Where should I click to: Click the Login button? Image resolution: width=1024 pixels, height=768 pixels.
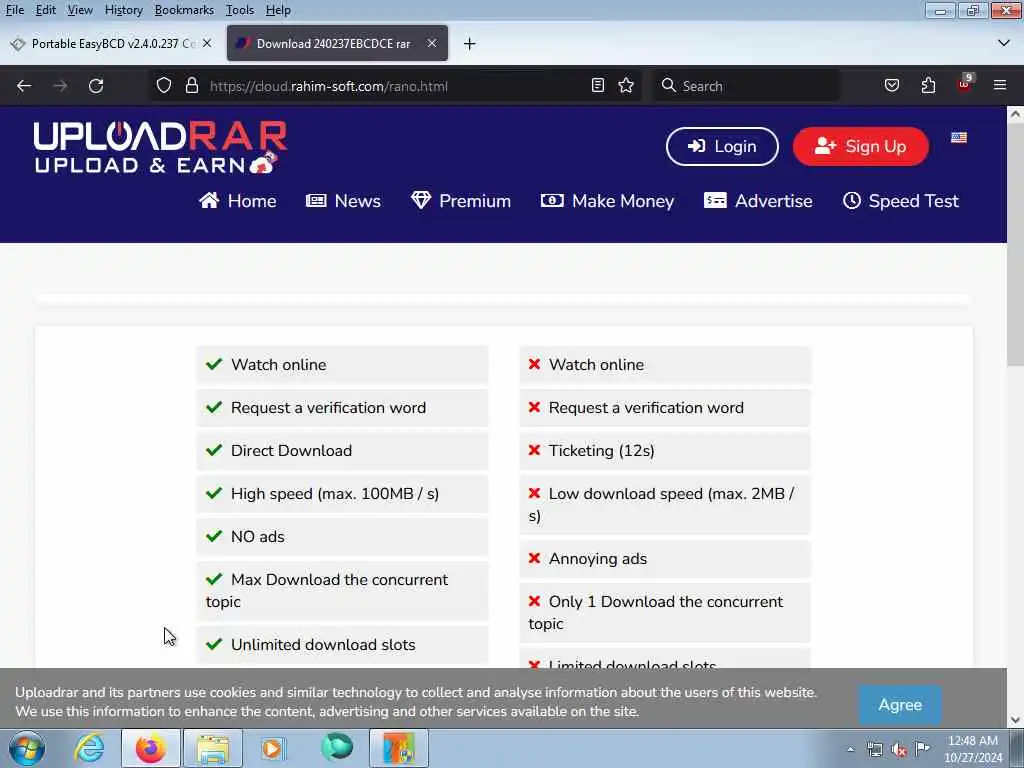(722, 146)
